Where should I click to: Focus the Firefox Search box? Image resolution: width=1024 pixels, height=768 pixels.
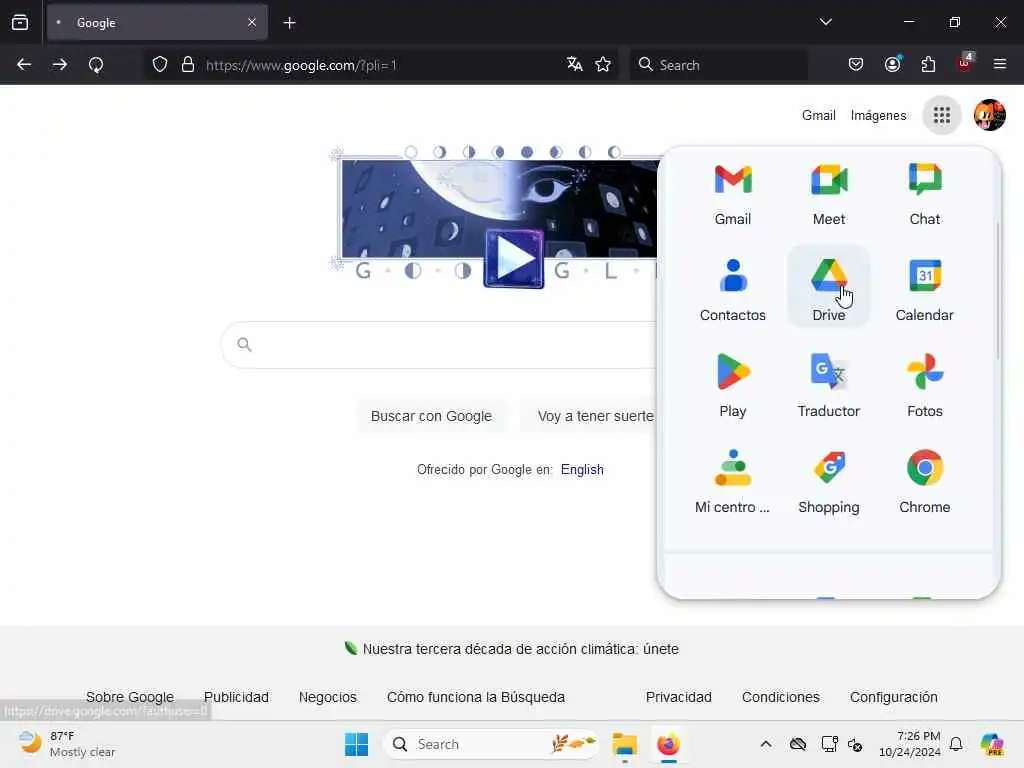click(x=718, y=65)
